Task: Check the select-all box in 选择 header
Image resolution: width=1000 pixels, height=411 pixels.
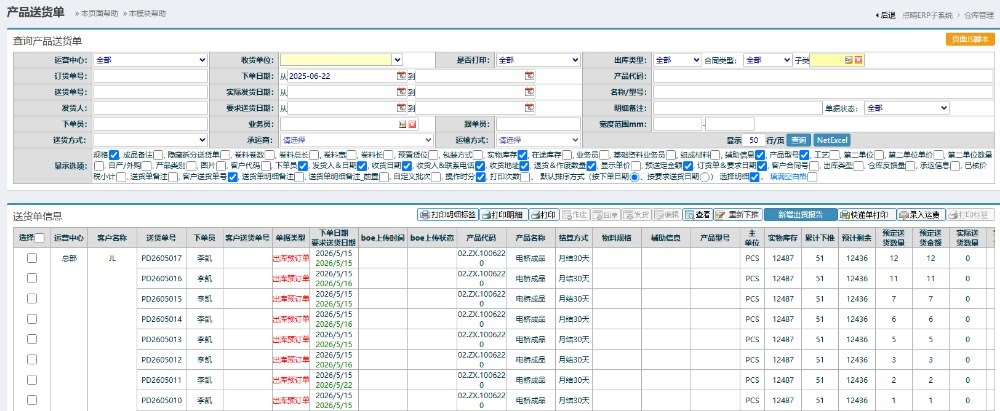Action: click(40, 238)
